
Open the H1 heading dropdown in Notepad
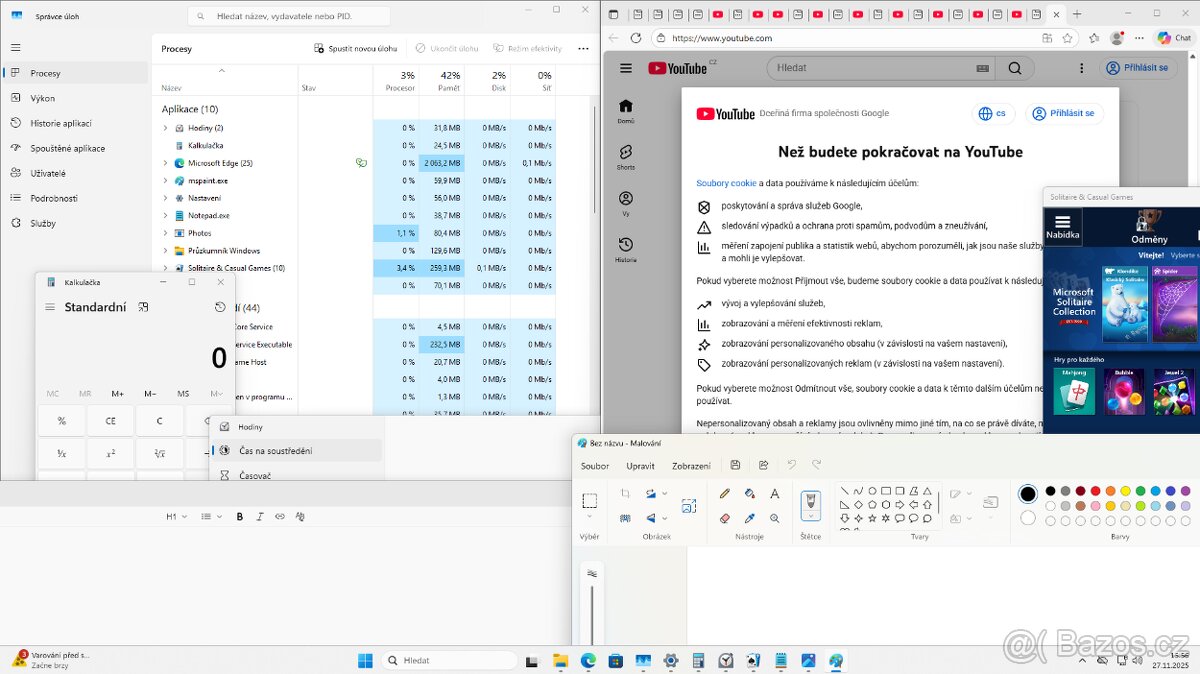pos(175,516)
